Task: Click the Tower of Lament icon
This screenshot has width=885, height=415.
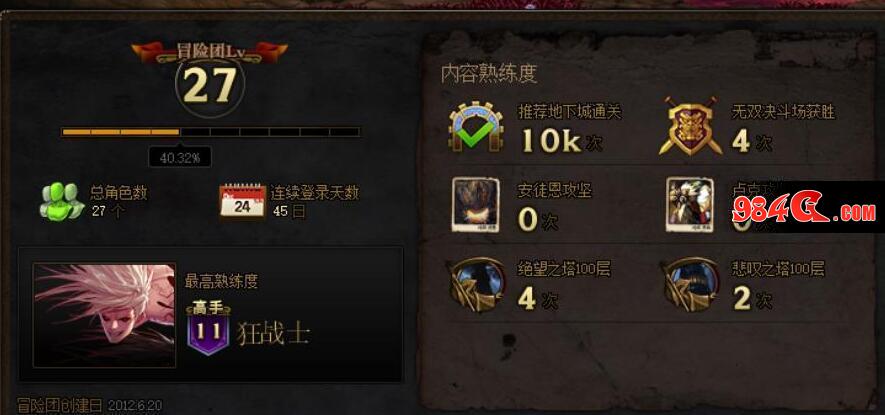Action: [x=690, y=284]
